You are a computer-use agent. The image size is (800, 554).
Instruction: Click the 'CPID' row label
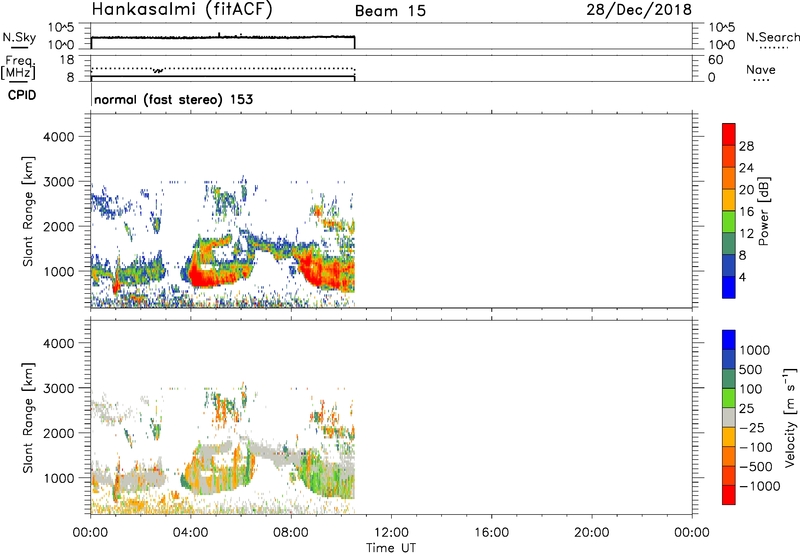[x=22, y=95]
